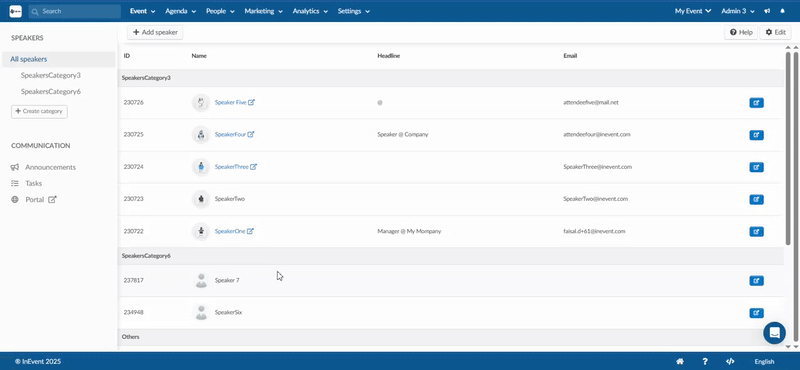Expand the Settings menu
The image size is (800, 370).
[x=354, y=11]
